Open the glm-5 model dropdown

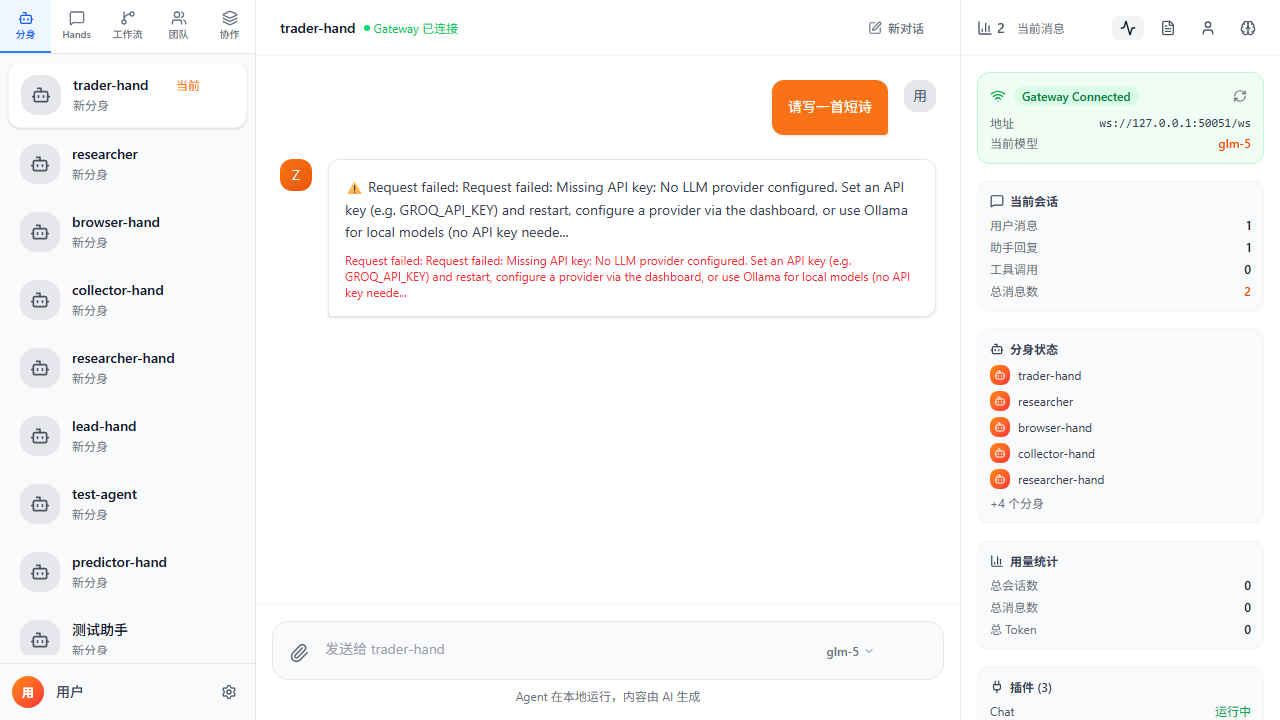click(x=849, y=651)
